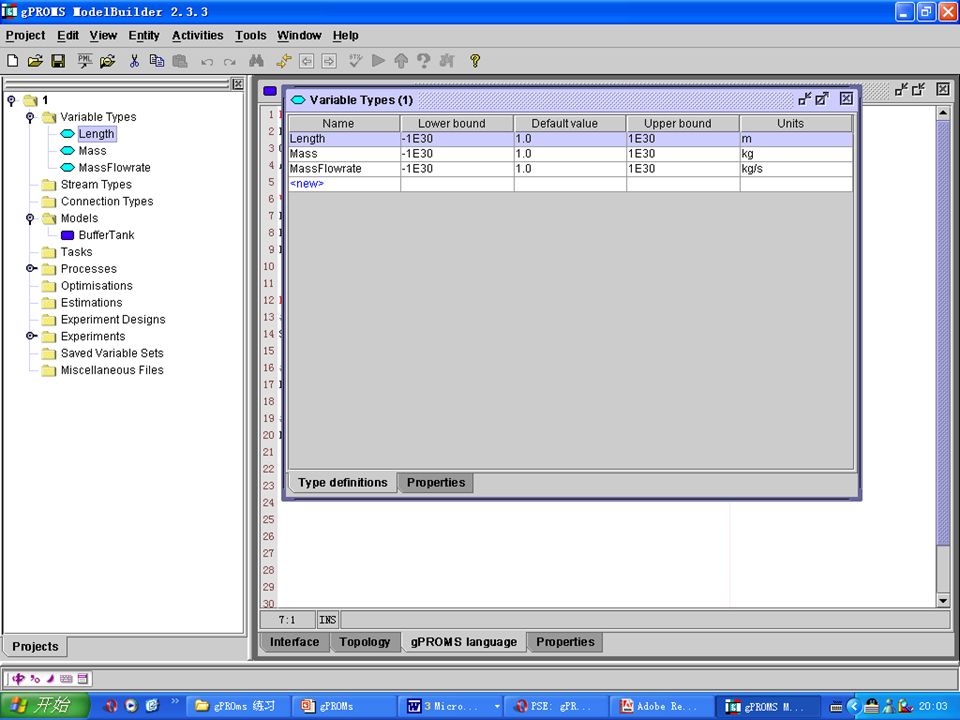
Task: Navigate forward with right arrow box icon
Action: point(329,61)
